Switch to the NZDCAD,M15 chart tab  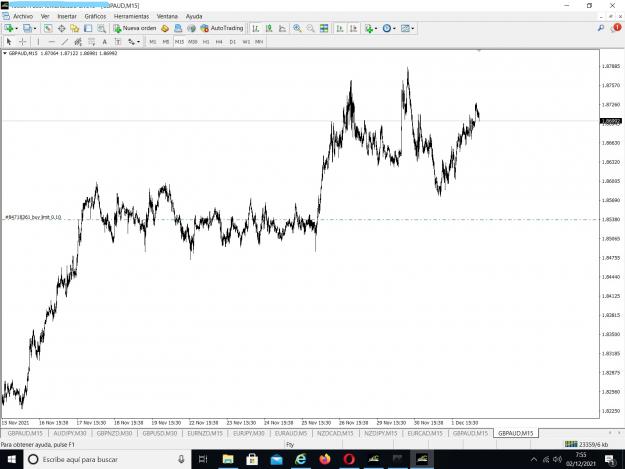pyautogui.click(x=335, y=433)
